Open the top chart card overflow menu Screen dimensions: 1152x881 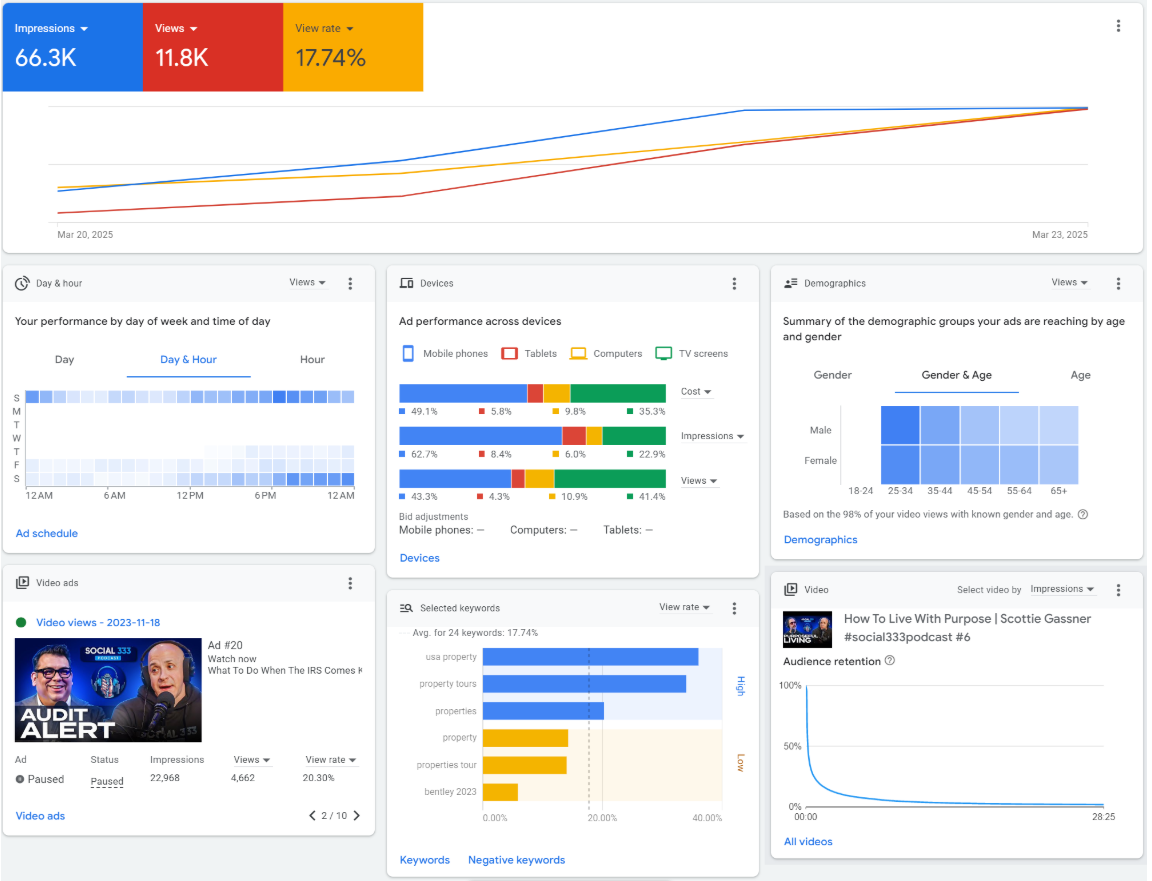pos(1118,26)
